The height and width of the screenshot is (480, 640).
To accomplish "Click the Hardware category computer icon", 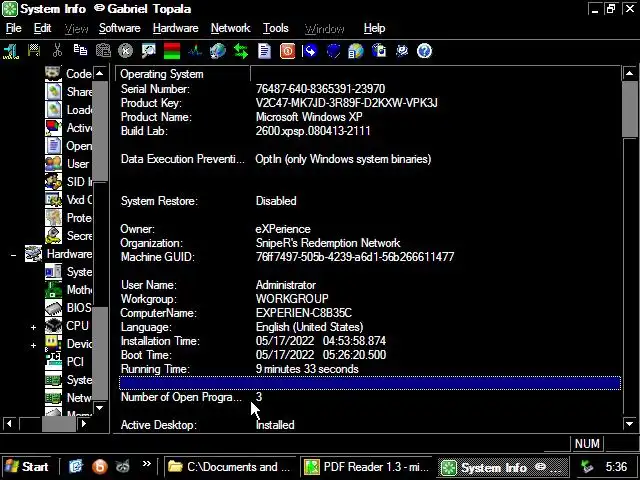I will click(33, 253).
